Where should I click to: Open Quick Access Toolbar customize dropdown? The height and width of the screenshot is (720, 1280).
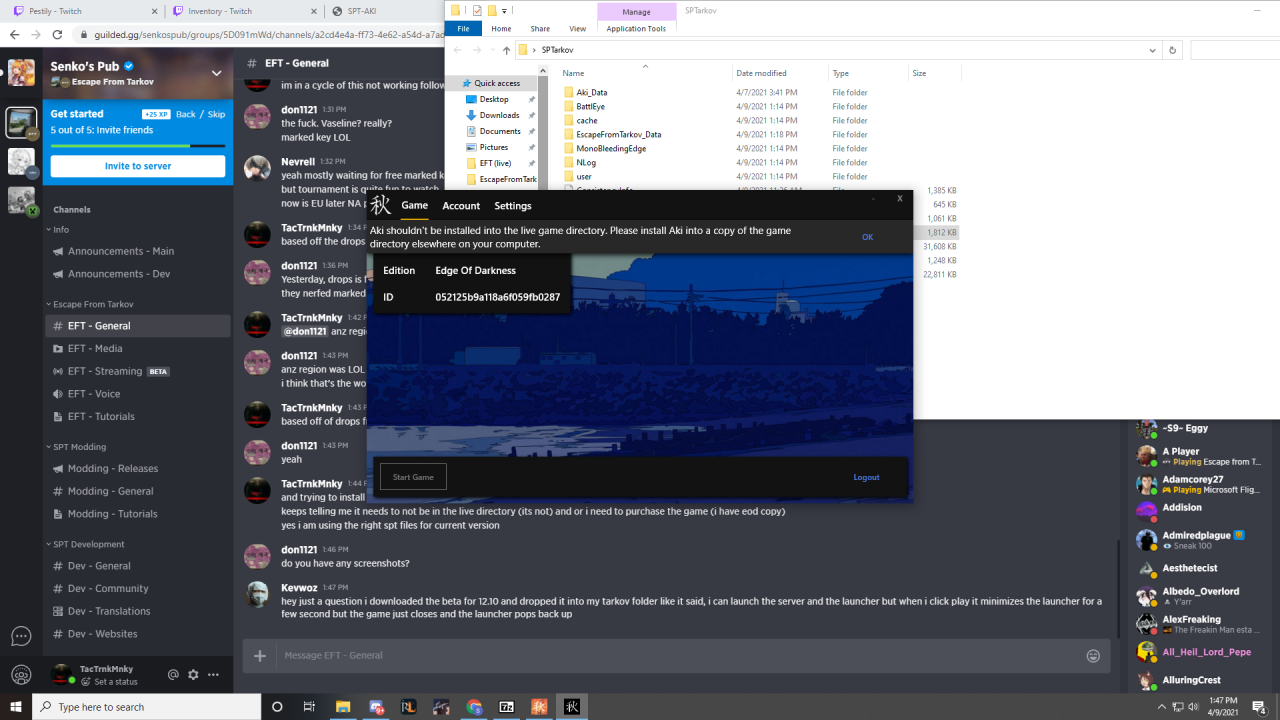tap(505, 11)
